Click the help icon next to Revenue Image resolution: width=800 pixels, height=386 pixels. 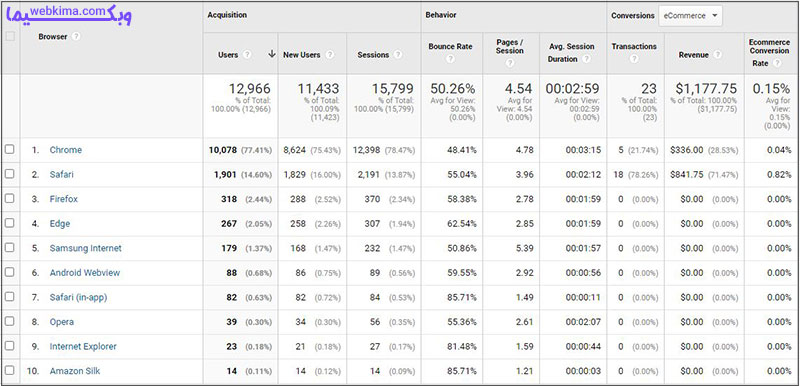[718, 55]
